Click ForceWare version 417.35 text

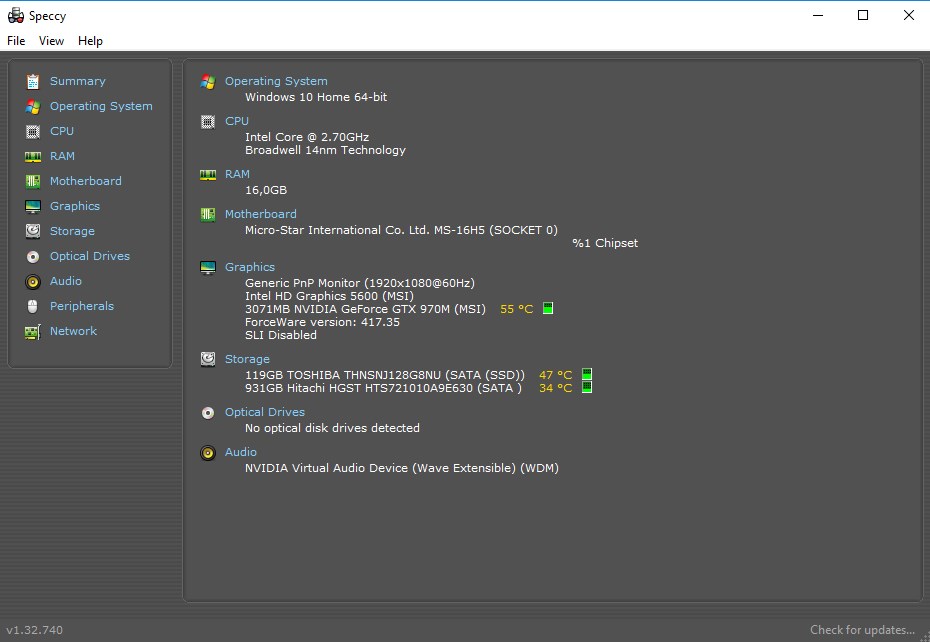point(323,322)
